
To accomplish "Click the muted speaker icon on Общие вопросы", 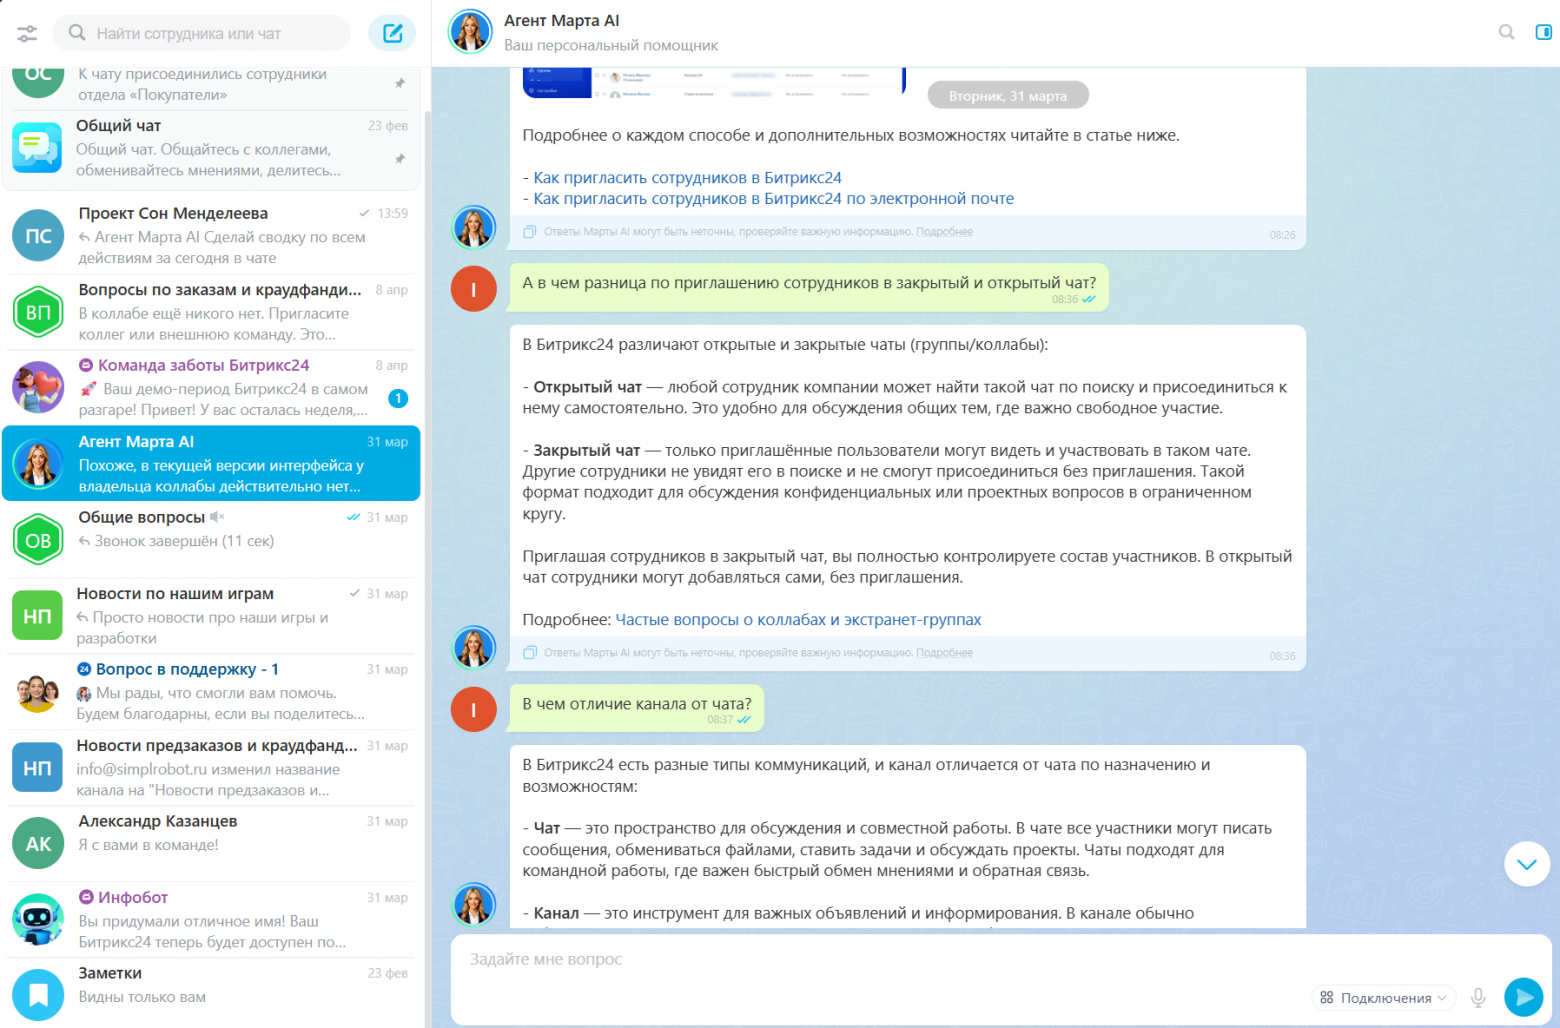I will (217, 517).
